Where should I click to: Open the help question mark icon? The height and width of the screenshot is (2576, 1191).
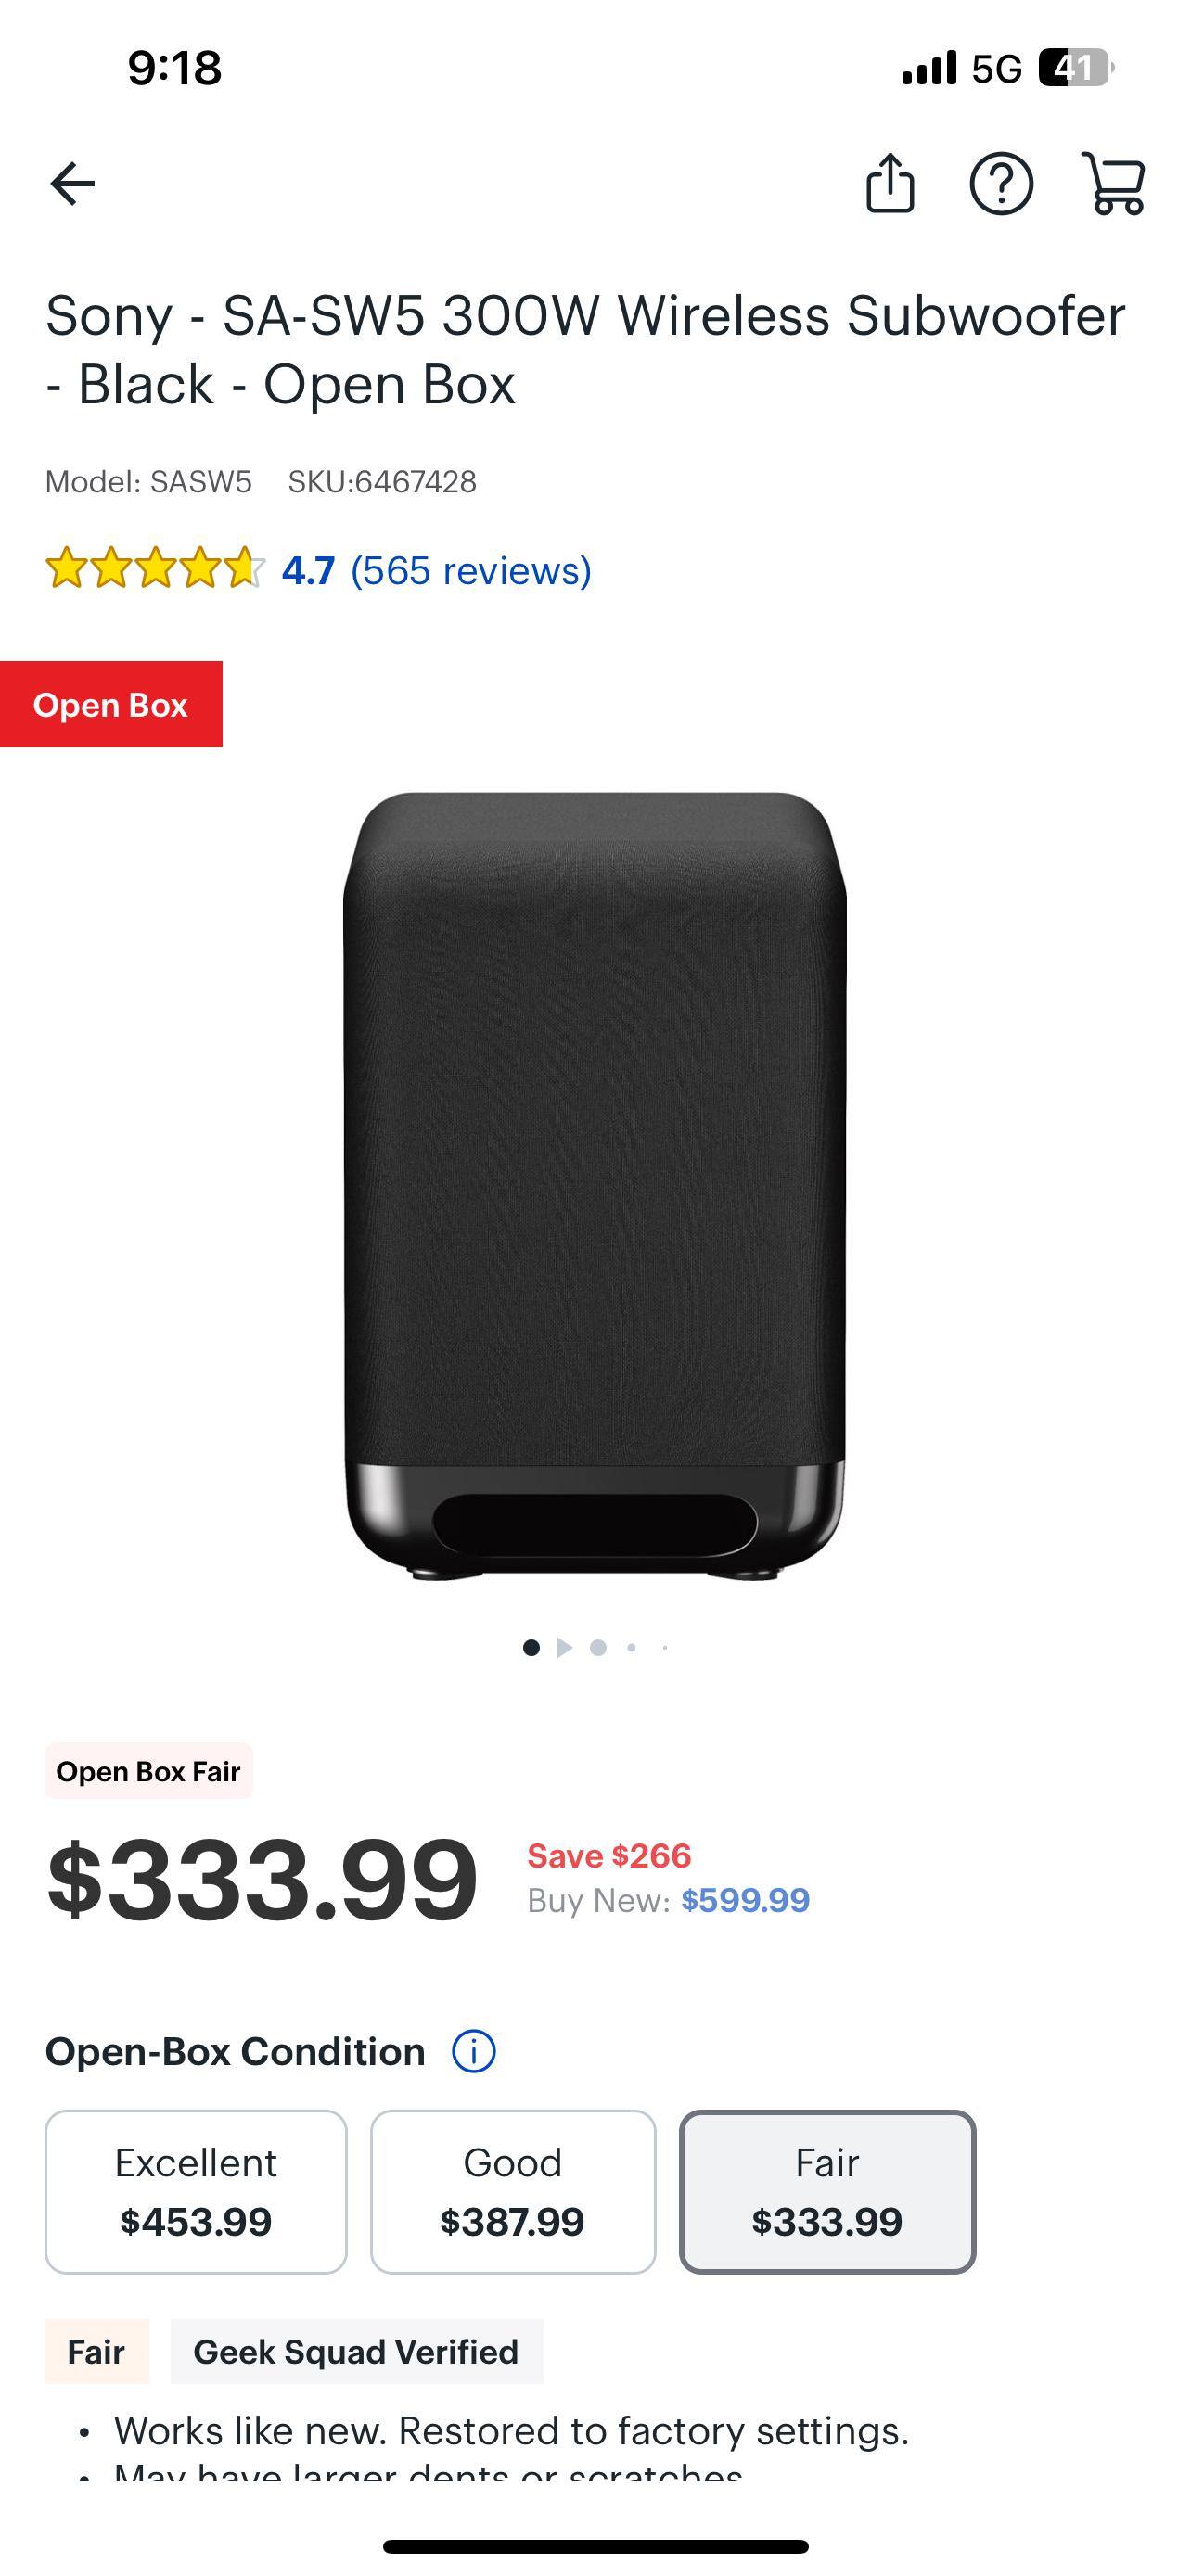pyautogui.click(x=1001, y=184)
